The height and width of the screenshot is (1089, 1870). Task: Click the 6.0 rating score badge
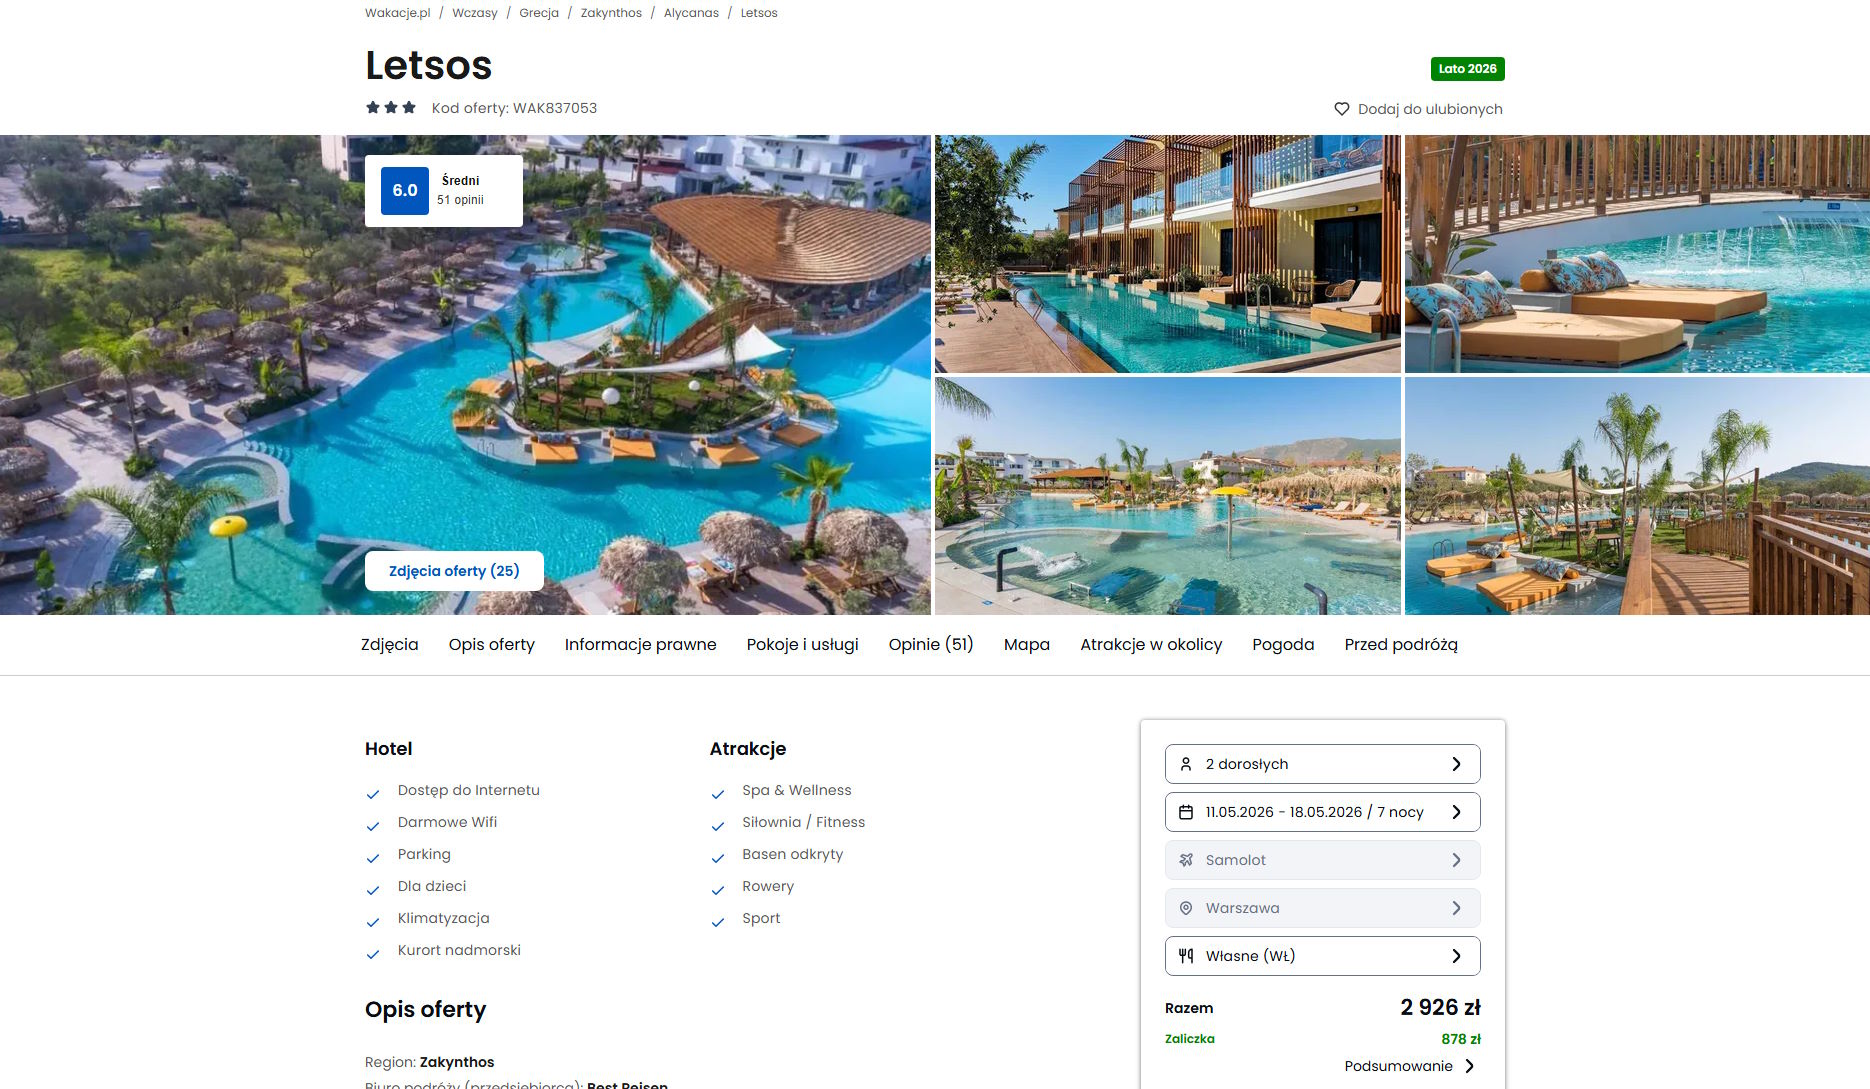(405, 191)
